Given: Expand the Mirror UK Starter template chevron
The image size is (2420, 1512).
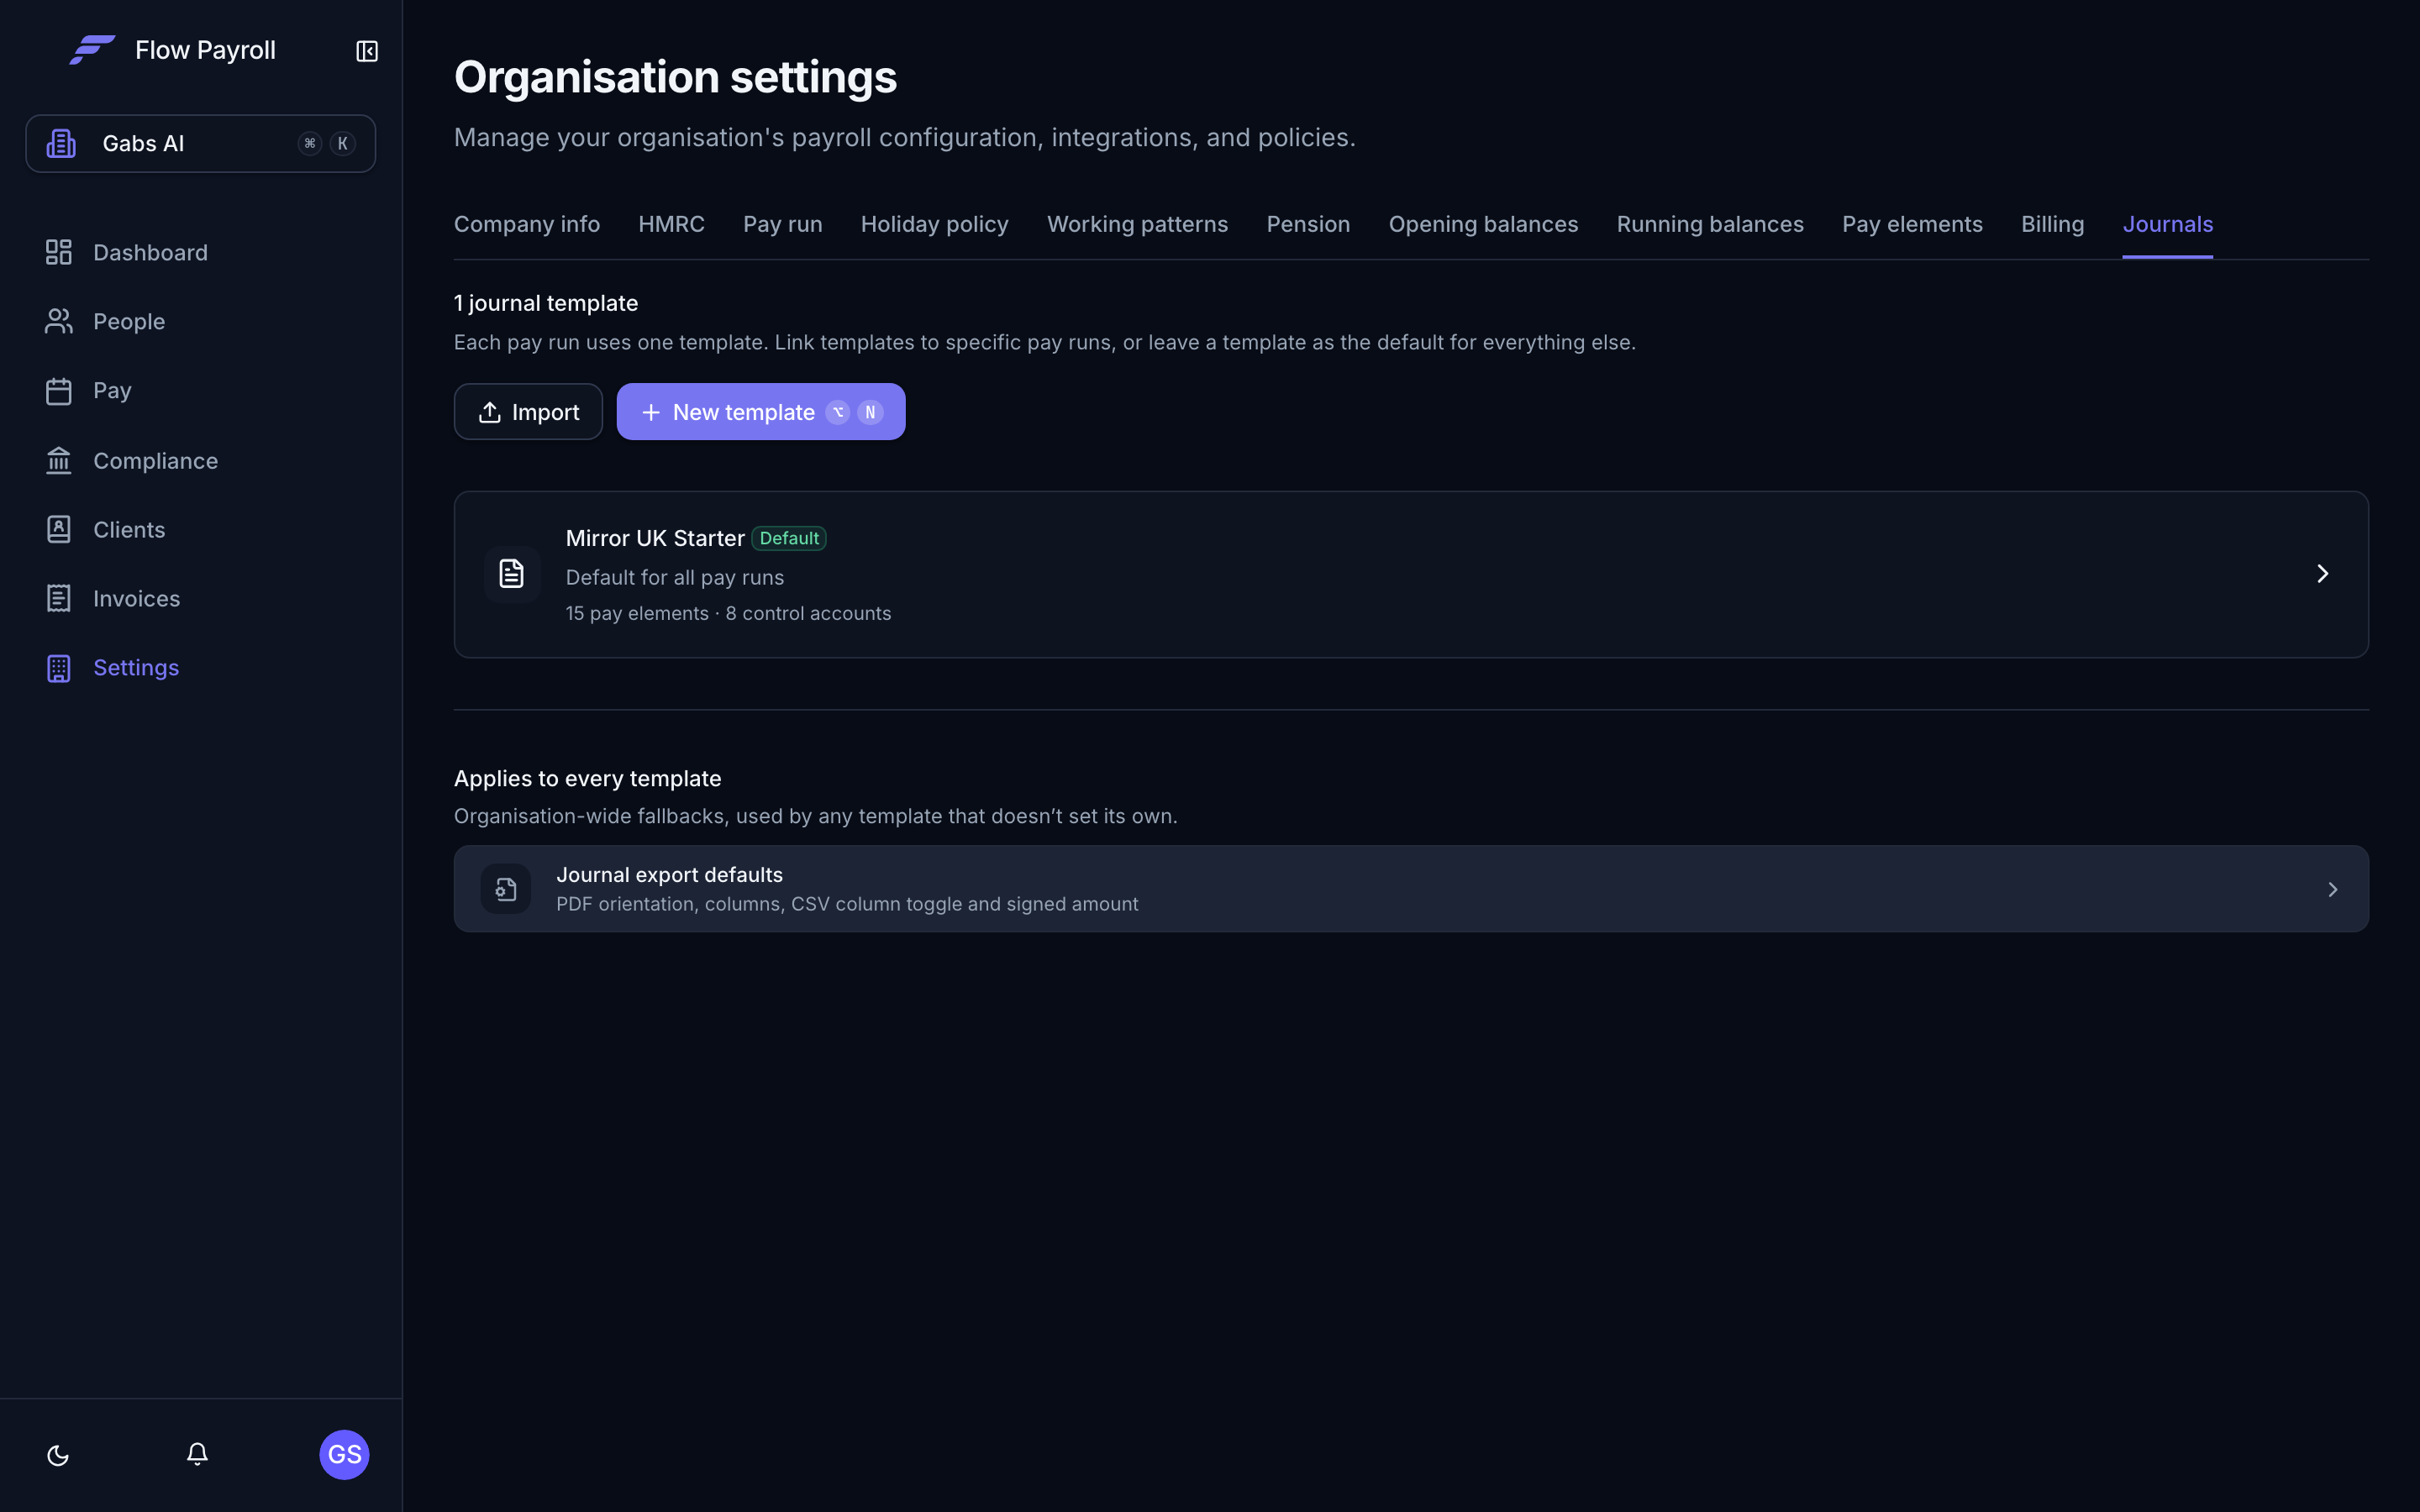Looking at the screenshot, I should (2322, 573).
